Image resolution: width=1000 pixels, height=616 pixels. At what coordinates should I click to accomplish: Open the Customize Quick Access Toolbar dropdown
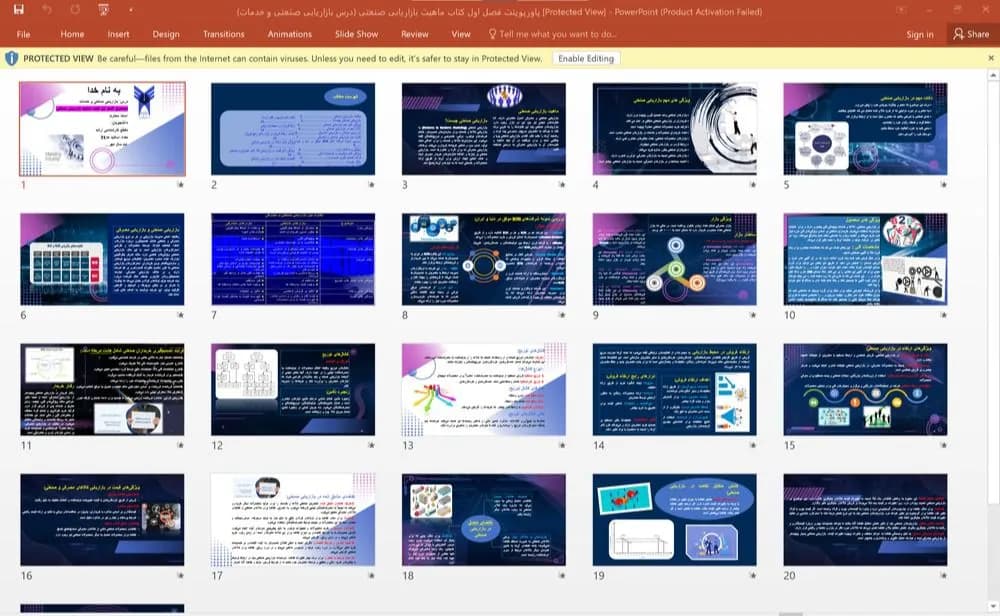point(130,10)
